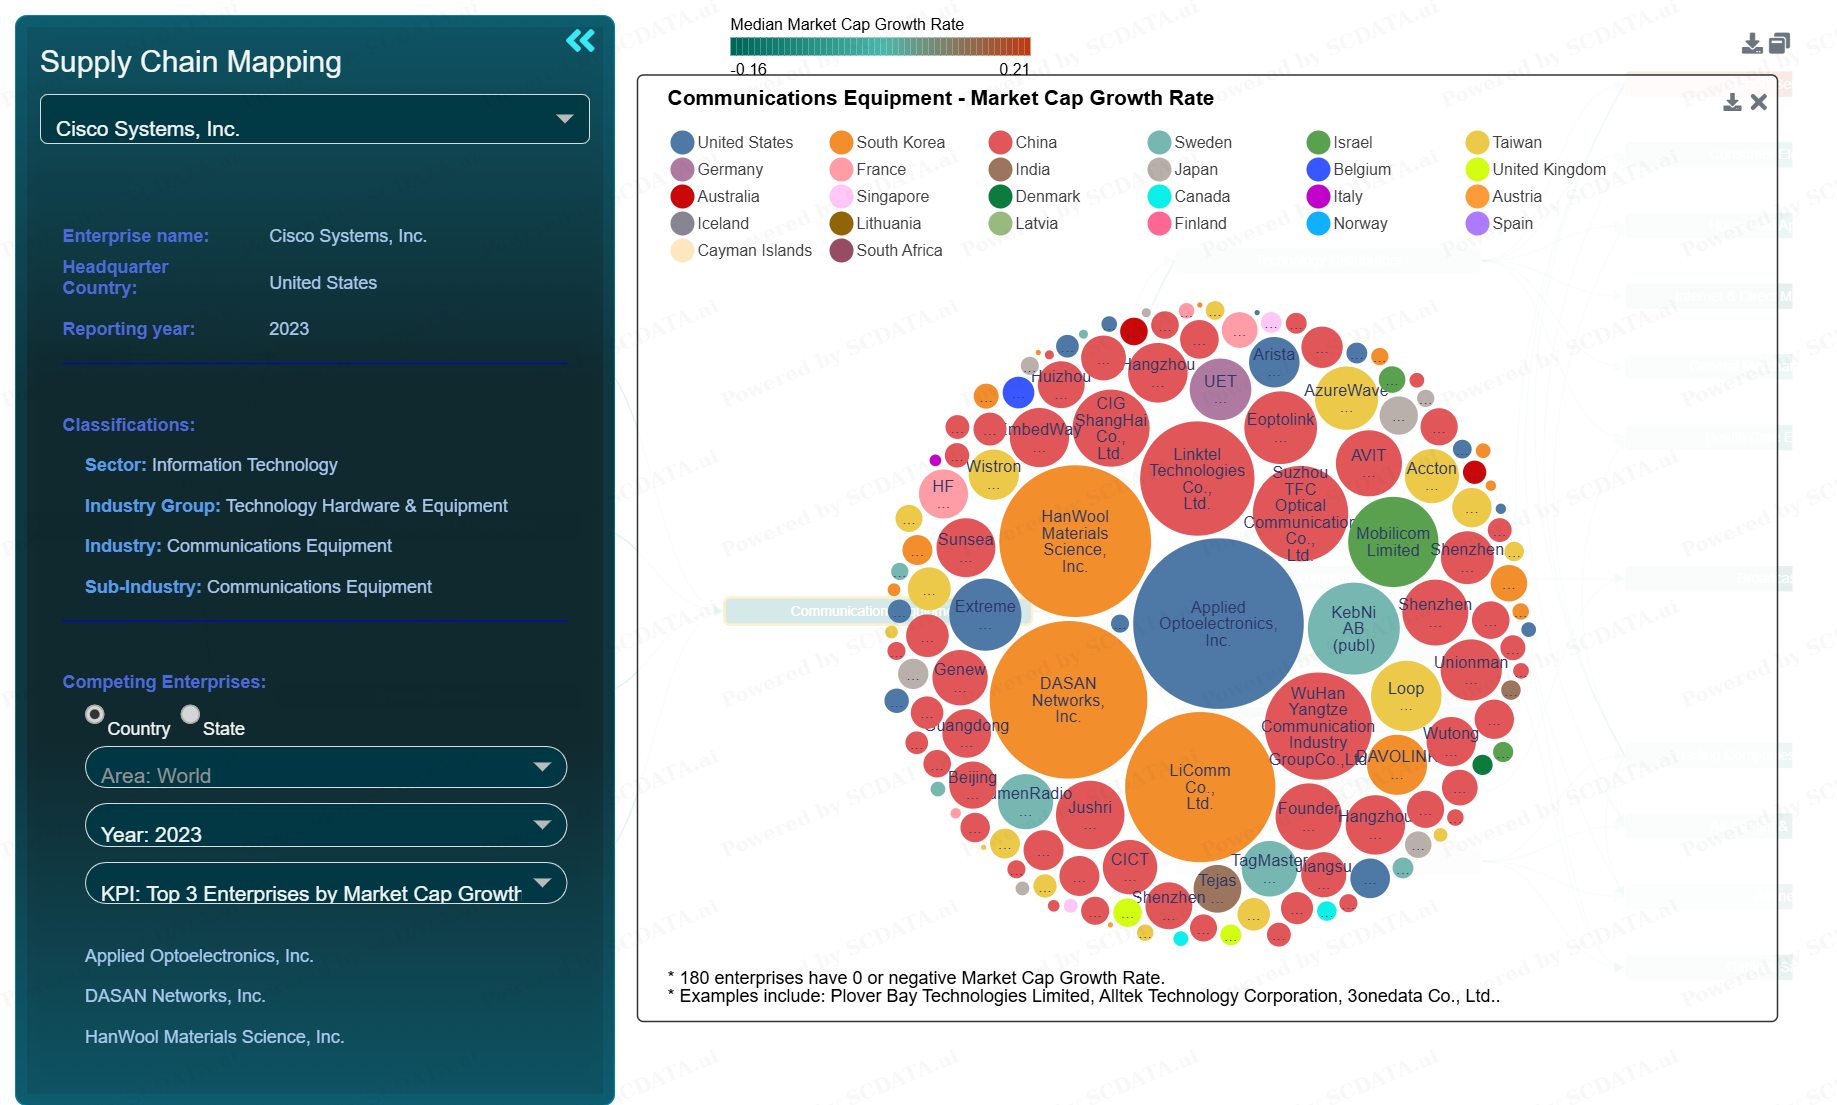This screenshot has width=1837, height=1105.
Task: Toggle Italy legend entry
Action: click(x=1335, y=197)
